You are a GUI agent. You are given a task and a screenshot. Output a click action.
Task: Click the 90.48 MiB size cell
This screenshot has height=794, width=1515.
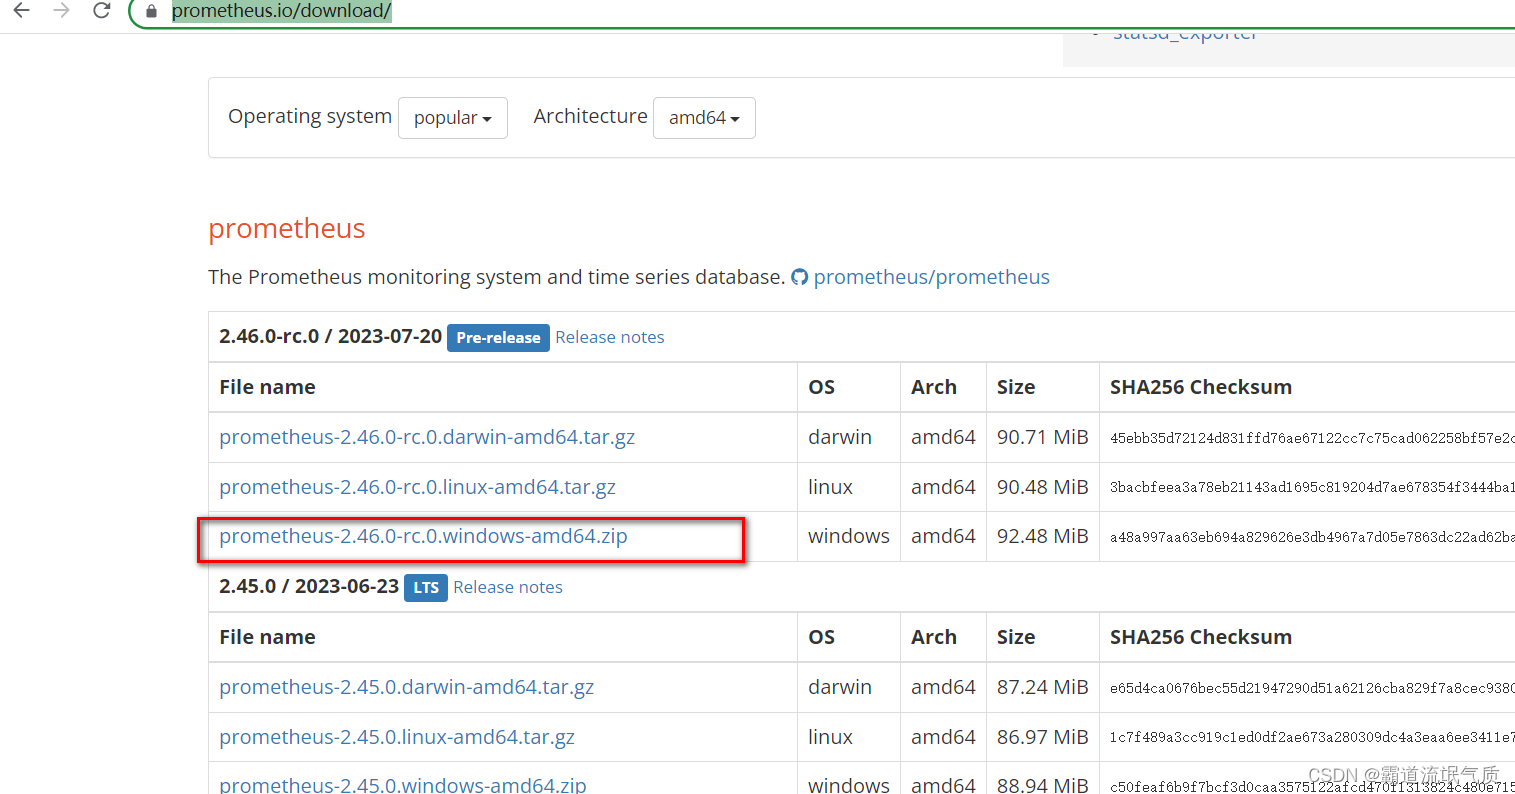click(1042, 487)
